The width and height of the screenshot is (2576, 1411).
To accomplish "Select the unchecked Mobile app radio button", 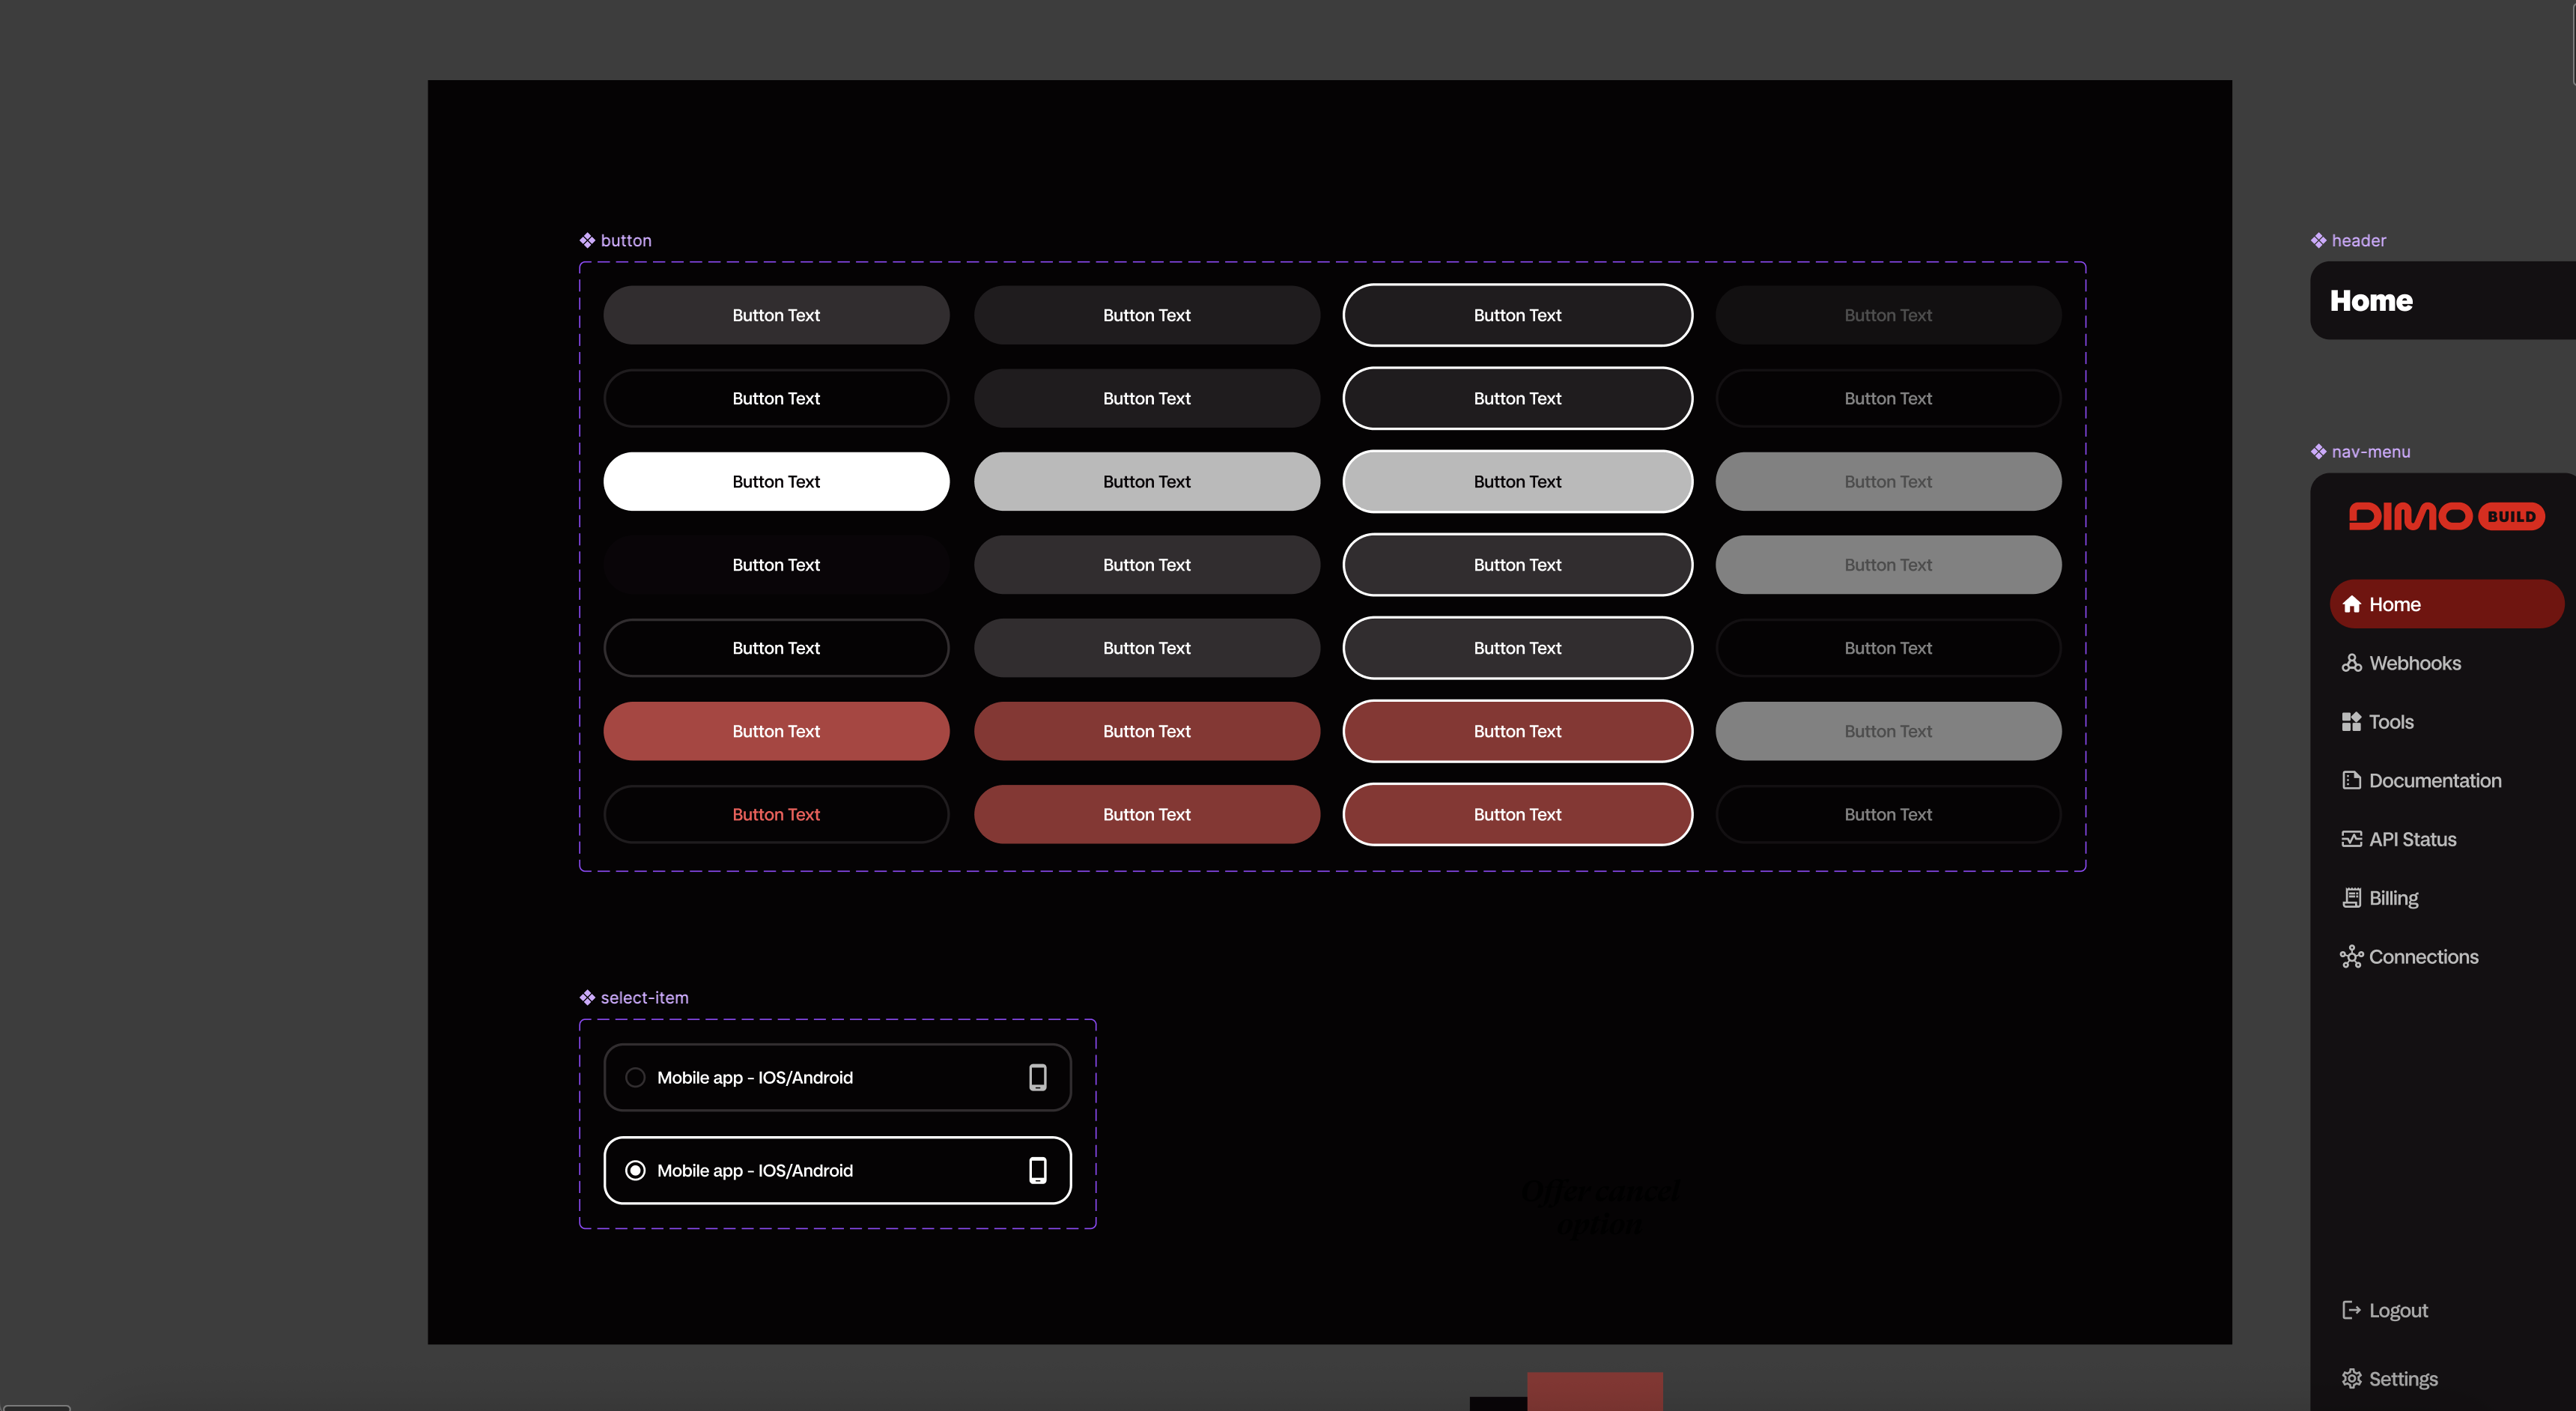I will (636, 1077).
